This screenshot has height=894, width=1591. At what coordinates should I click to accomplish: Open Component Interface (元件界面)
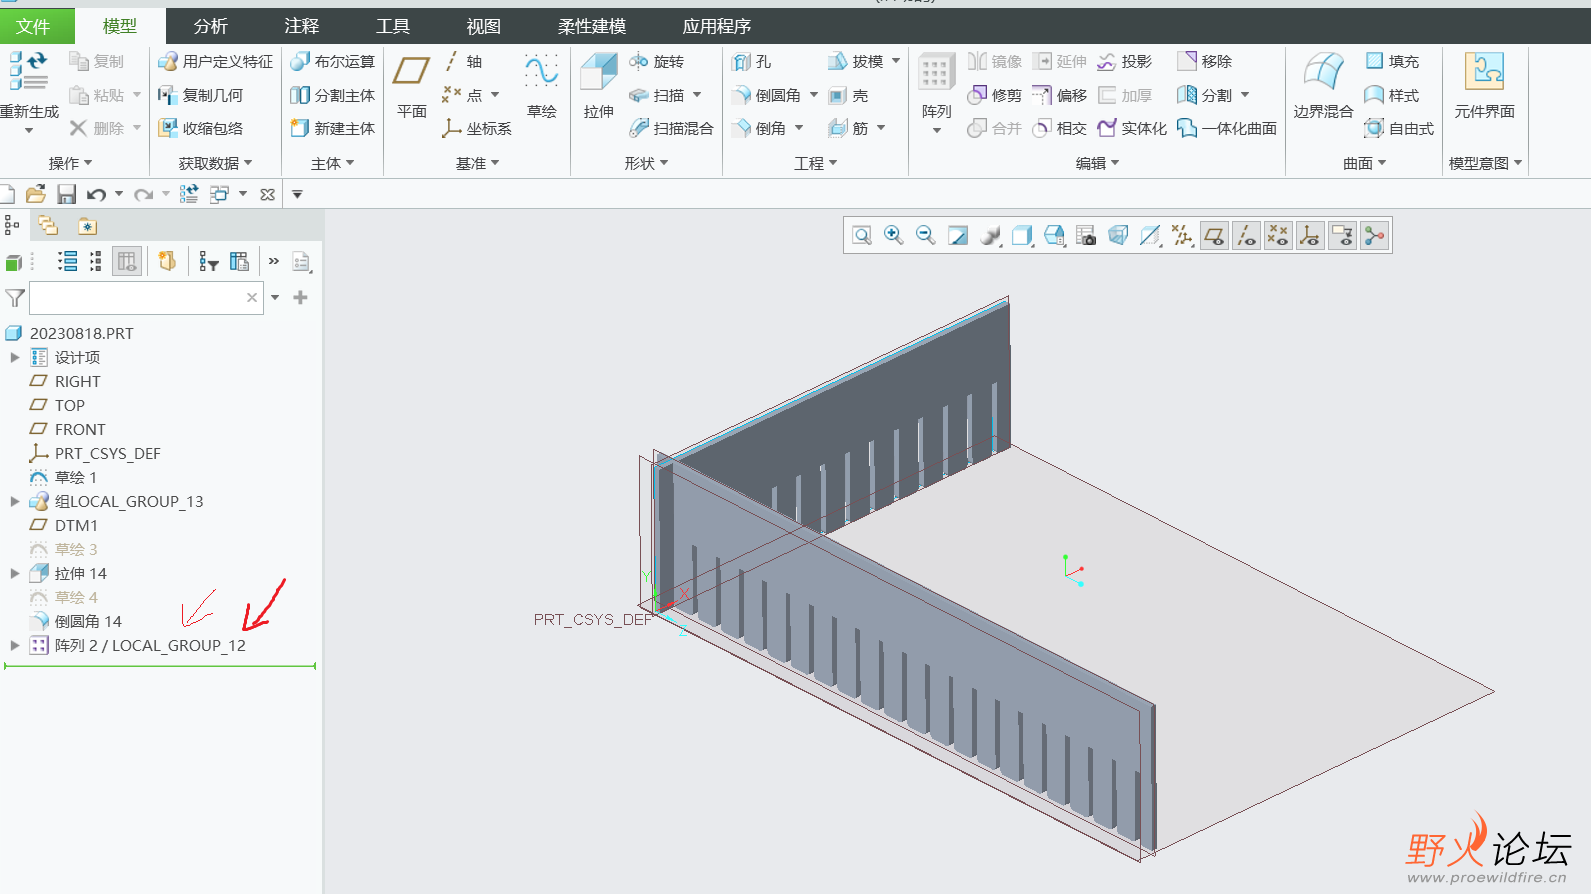tap(1484, 87)
